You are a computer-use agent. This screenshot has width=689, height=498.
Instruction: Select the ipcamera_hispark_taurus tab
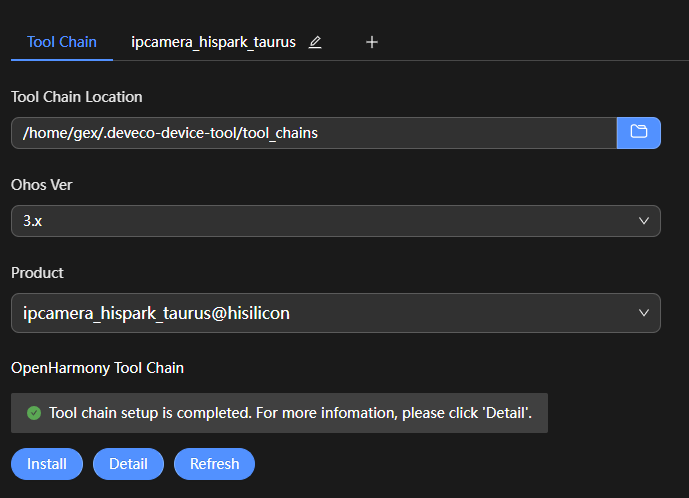point(213,42)
